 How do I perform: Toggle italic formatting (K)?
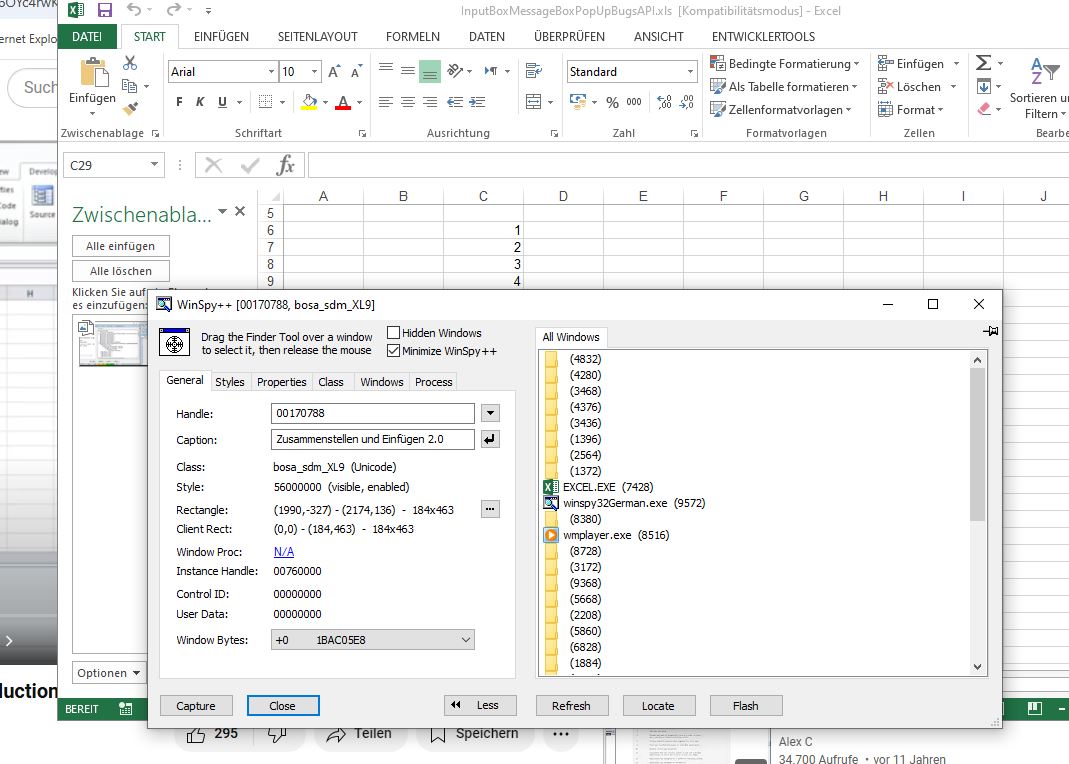pos(200,102)
